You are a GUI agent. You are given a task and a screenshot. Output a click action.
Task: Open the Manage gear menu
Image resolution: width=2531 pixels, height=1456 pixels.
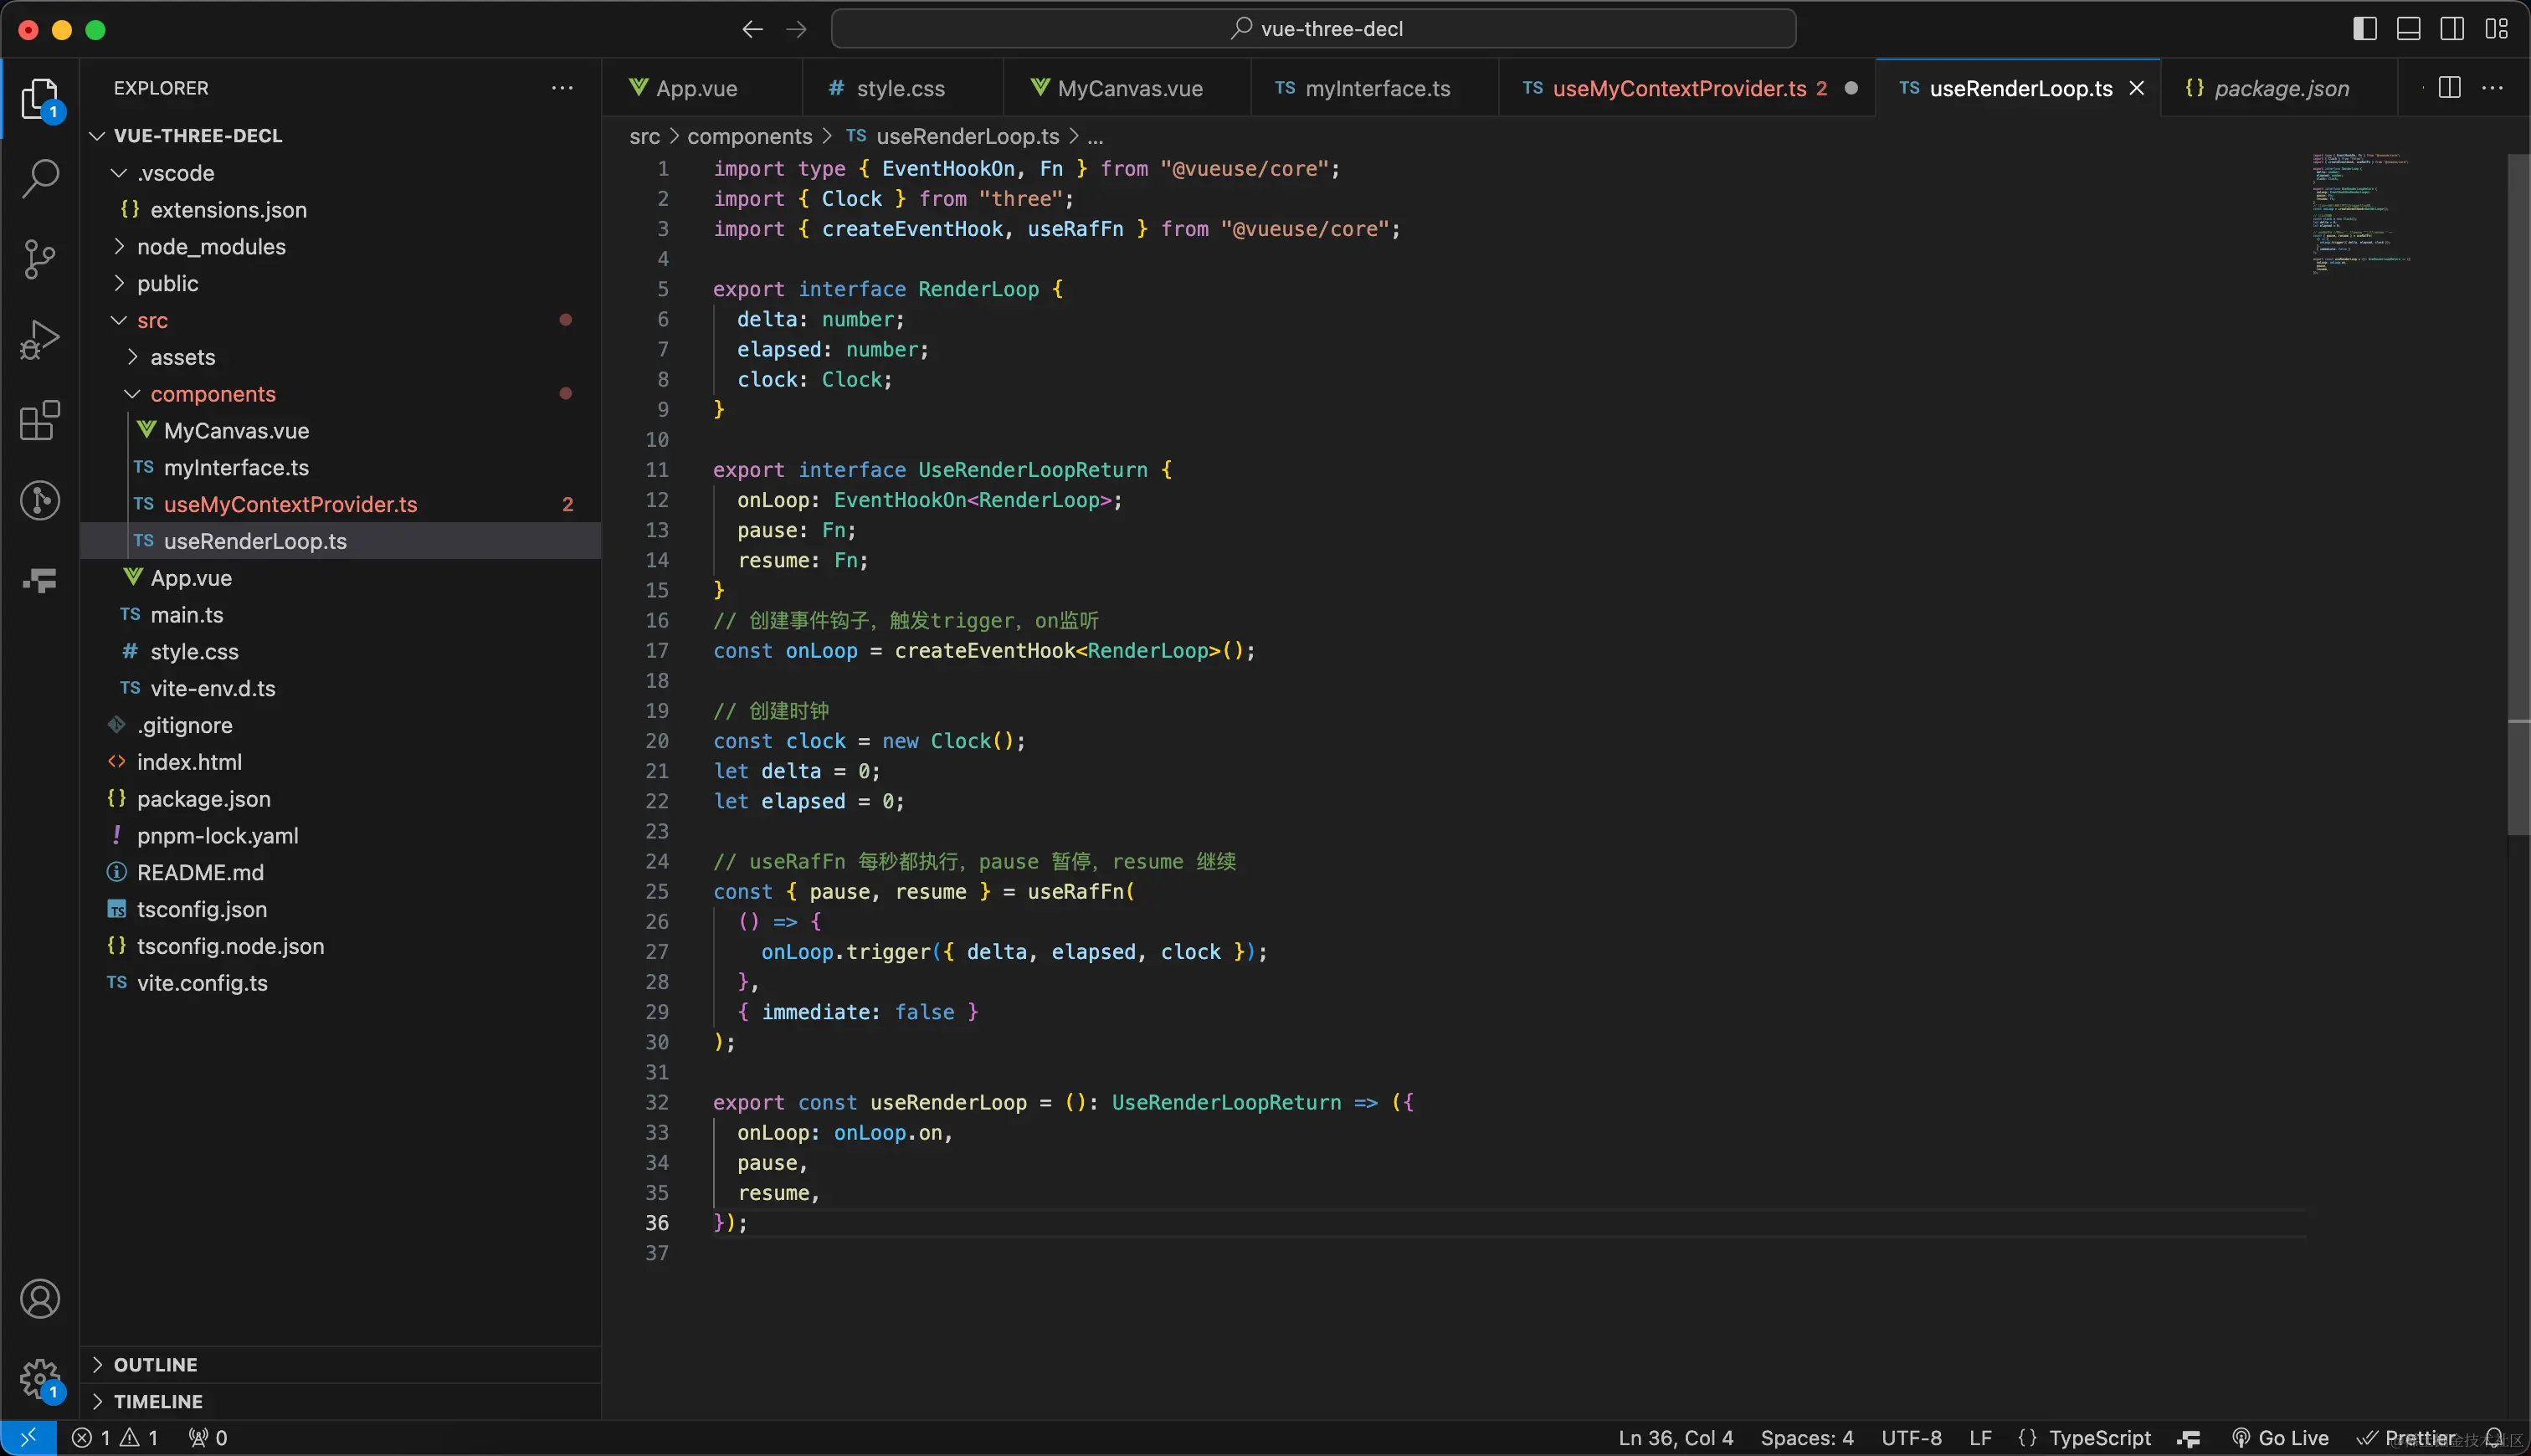40,1378
